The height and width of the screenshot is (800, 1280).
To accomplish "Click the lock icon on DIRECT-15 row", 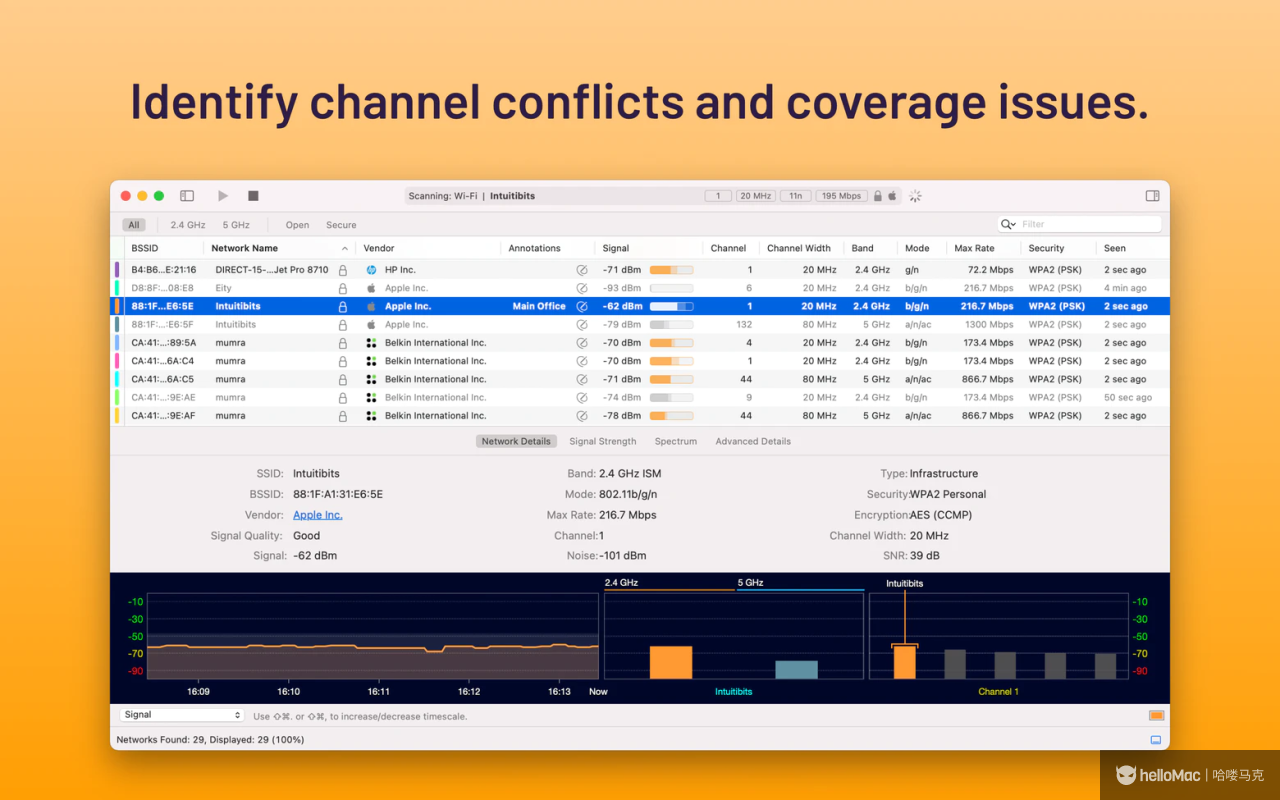I will point(343,270).
